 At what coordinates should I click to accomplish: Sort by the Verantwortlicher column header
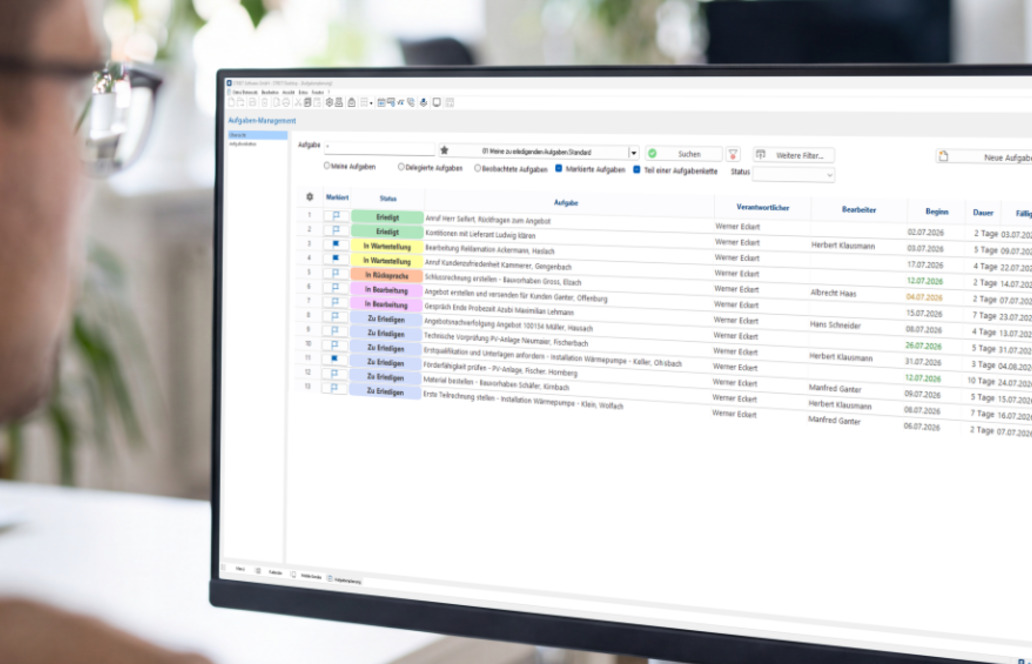(762, 207)
